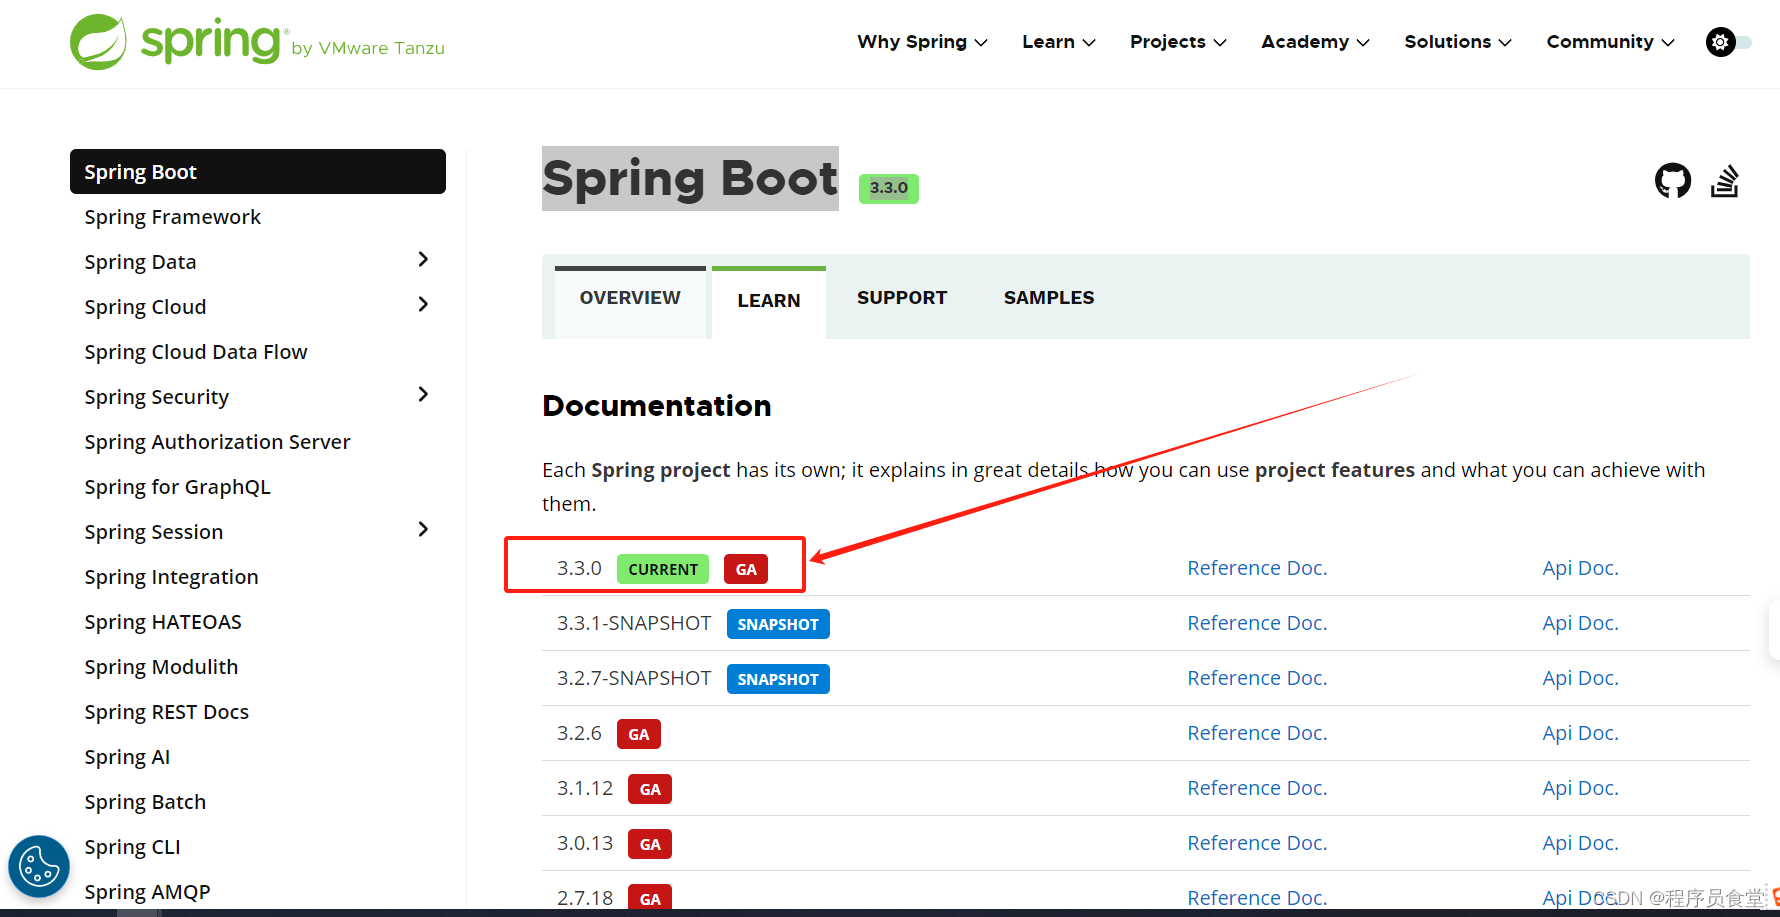1780x917 pixels.
Task: Expand the Spring Data submenu
Action: click(x=423, y=259)
